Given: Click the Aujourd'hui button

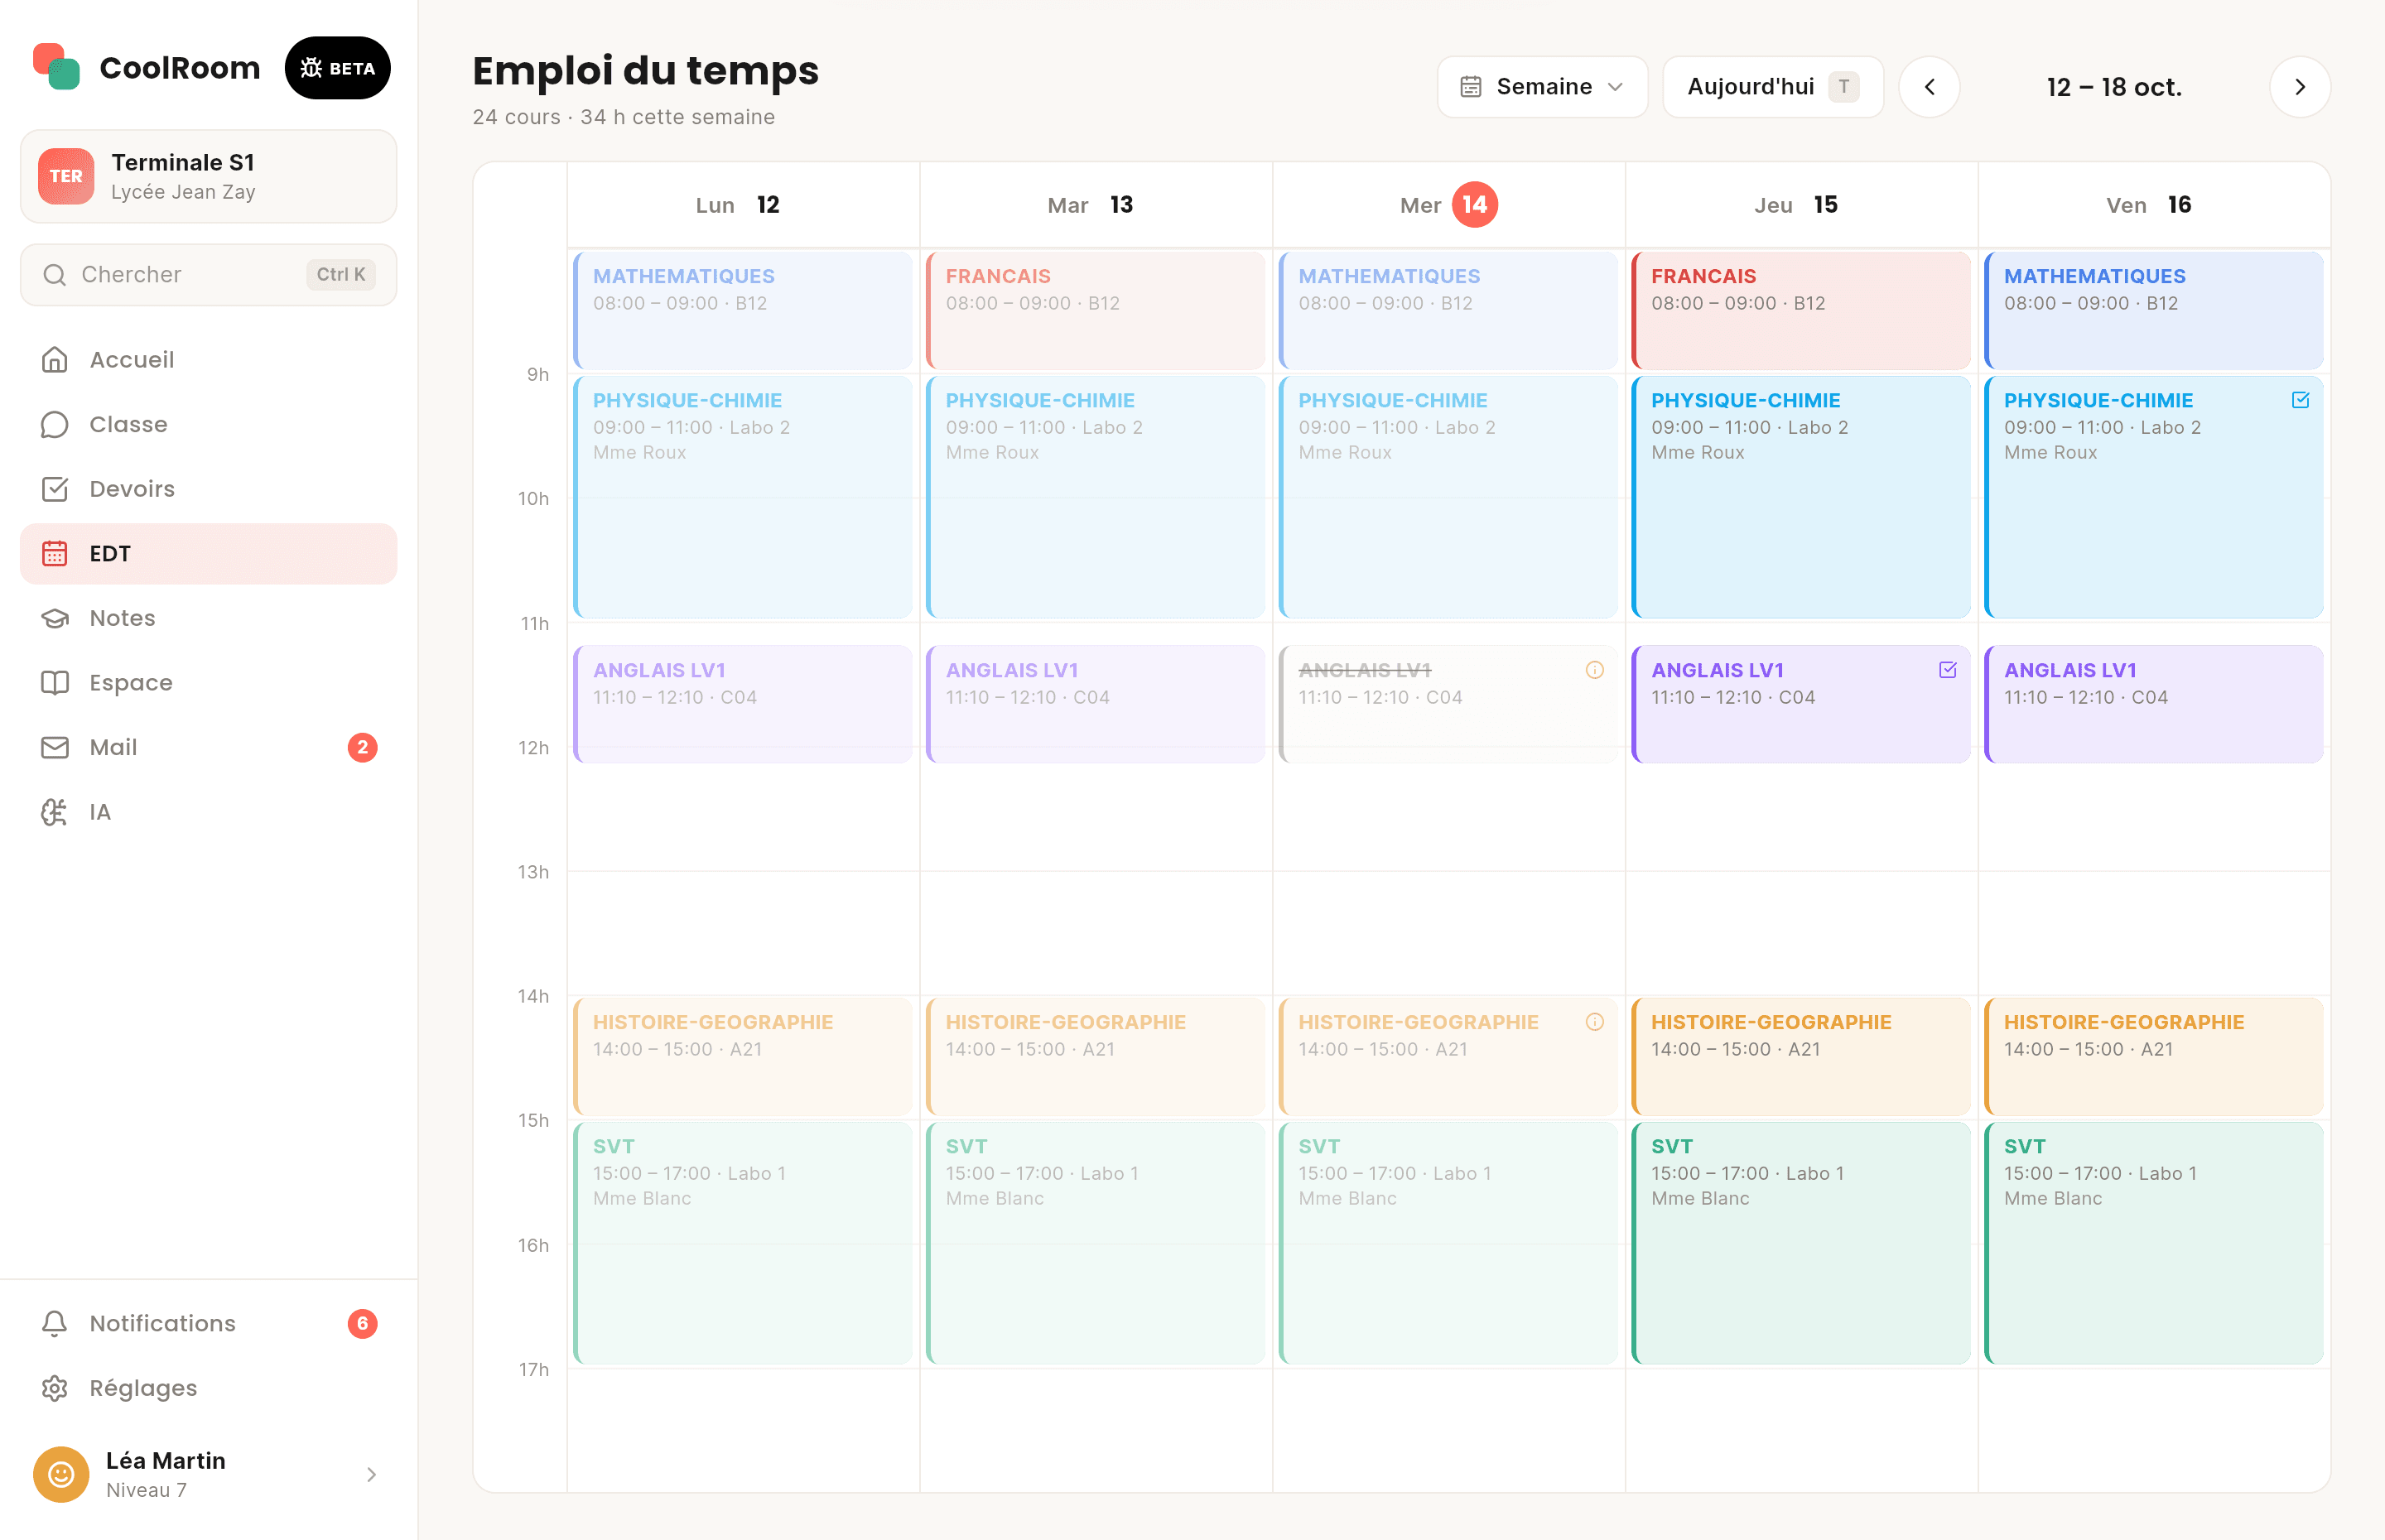Looking at the screenshot, I should [1773, 87].
